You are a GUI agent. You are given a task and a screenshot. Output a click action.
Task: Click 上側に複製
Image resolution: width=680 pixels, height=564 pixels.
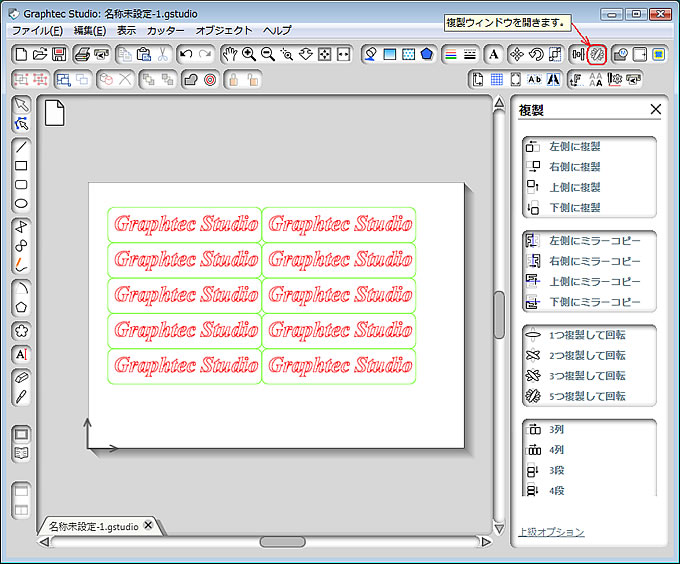(x=575, y=187)
